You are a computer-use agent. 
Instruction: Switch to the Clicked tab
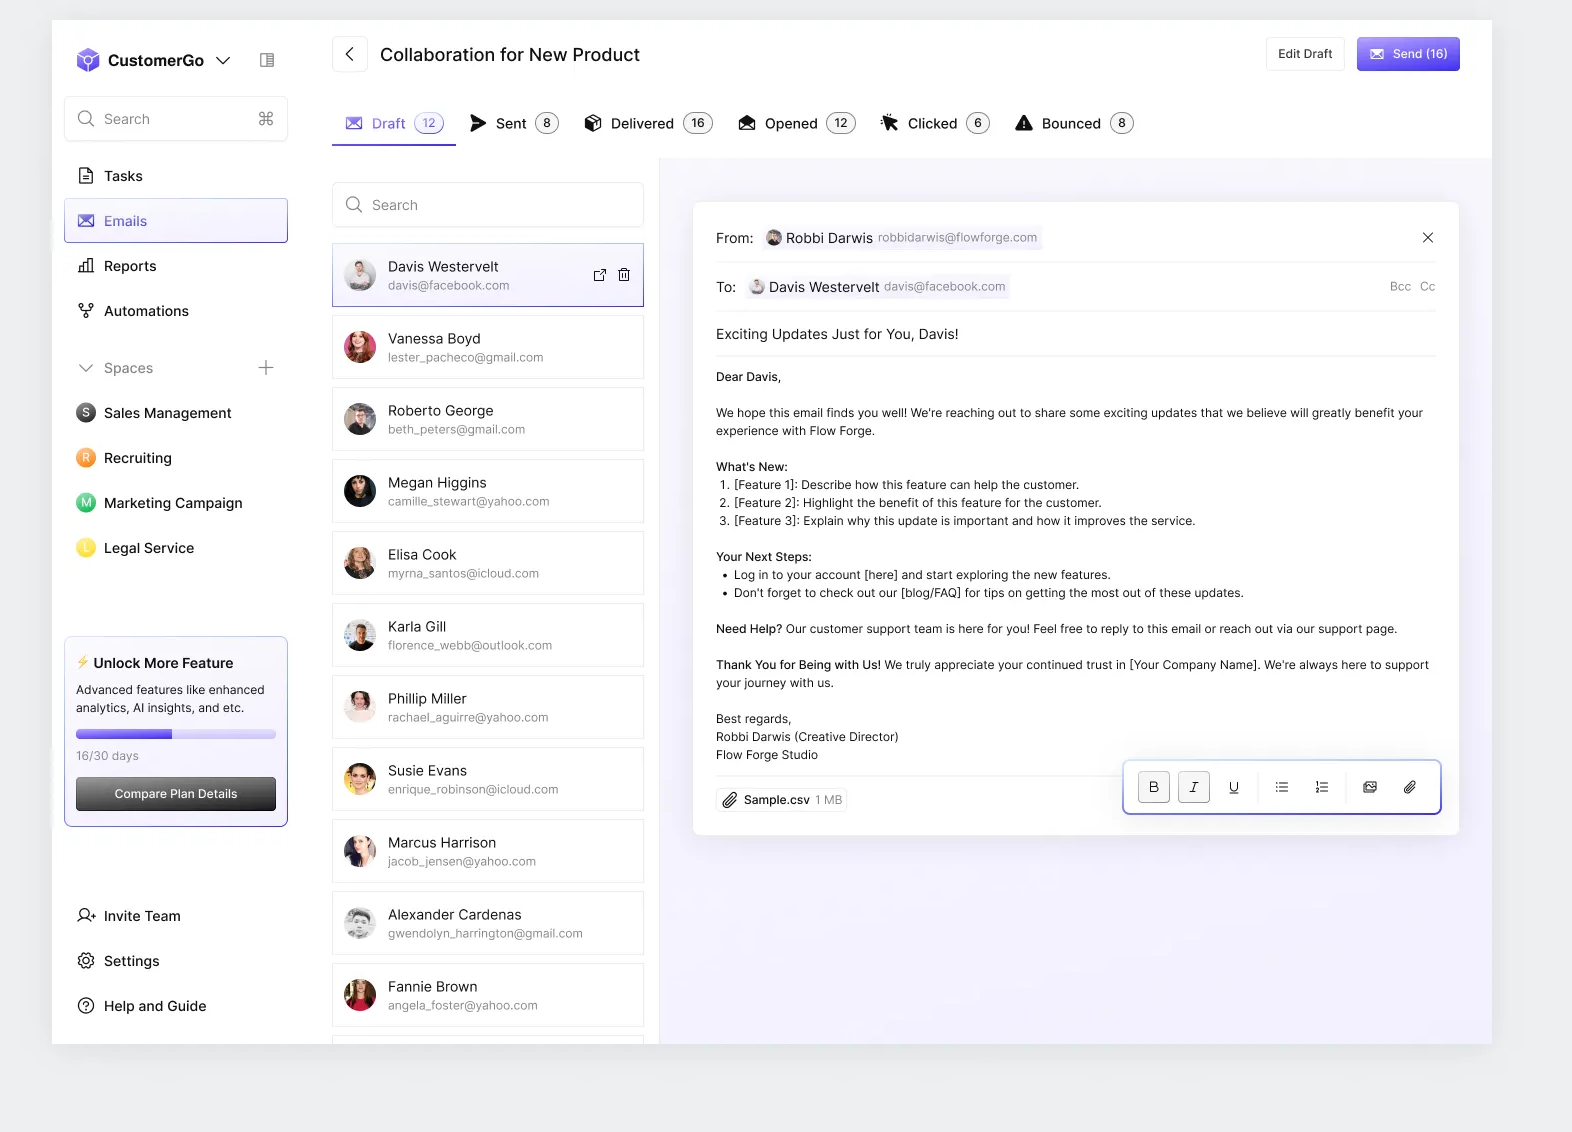click(935, 124)
